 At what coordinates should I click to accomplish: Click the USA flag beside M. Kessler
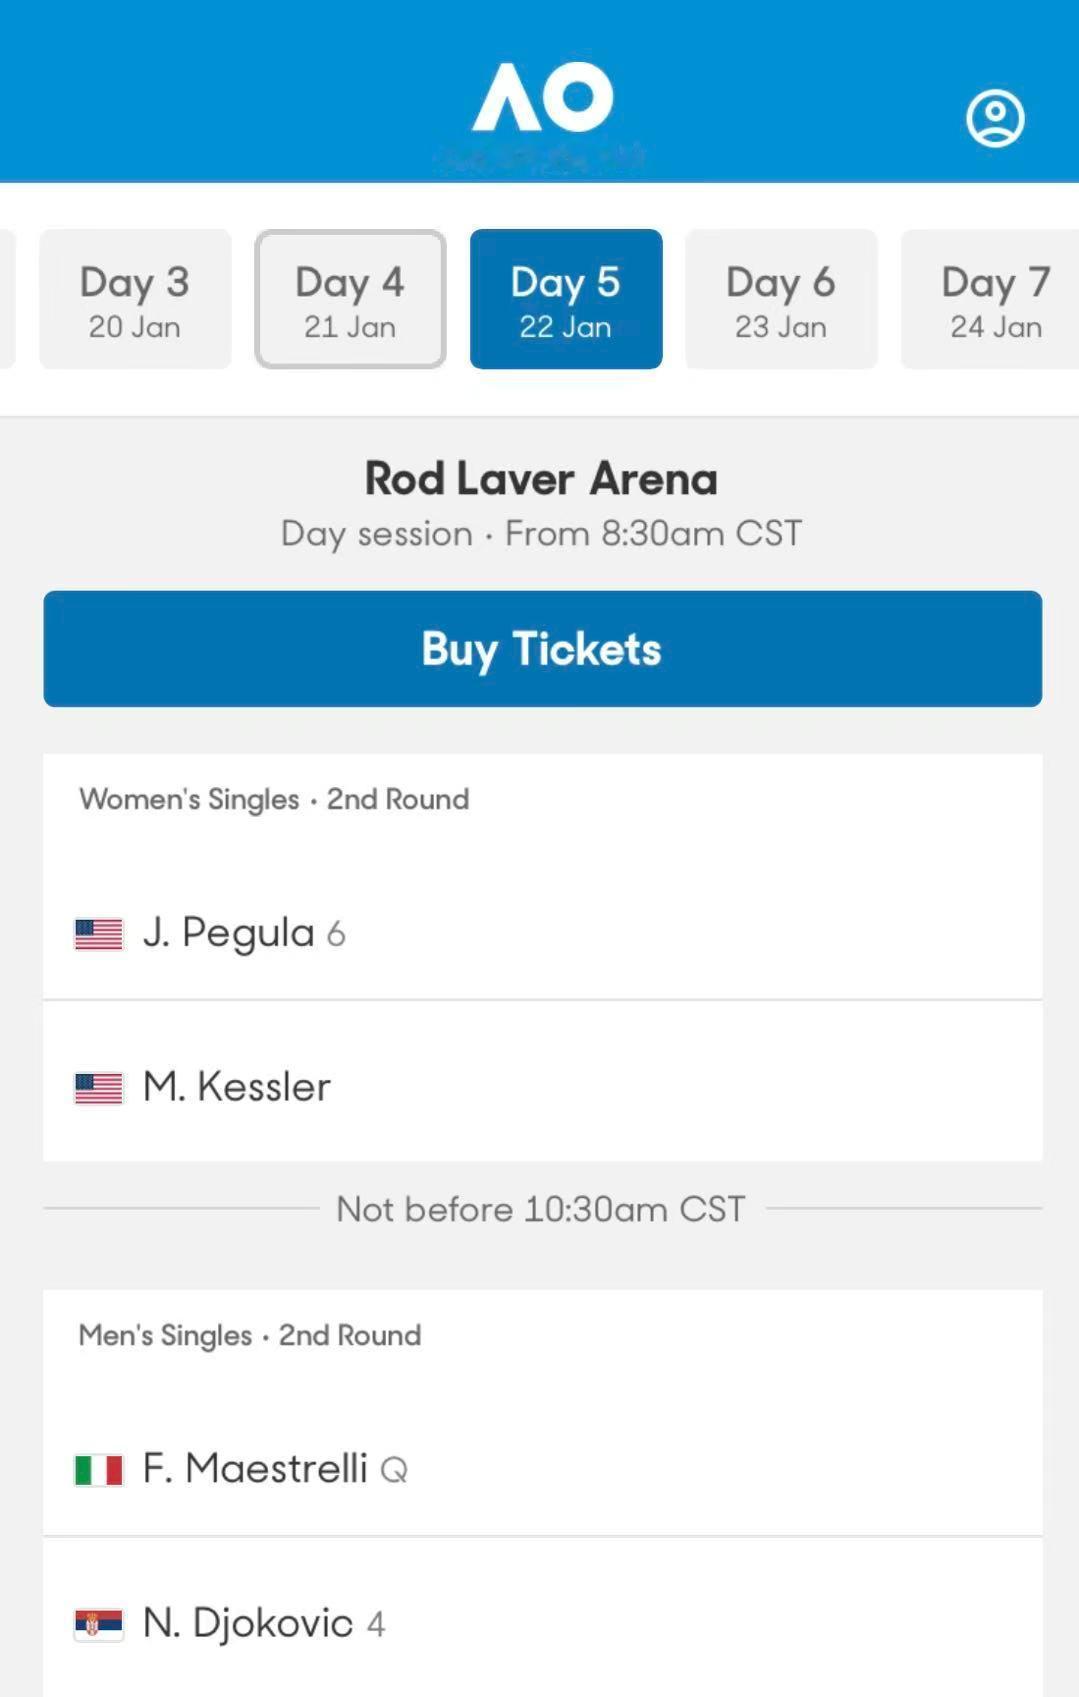[x=99, y=1088]
